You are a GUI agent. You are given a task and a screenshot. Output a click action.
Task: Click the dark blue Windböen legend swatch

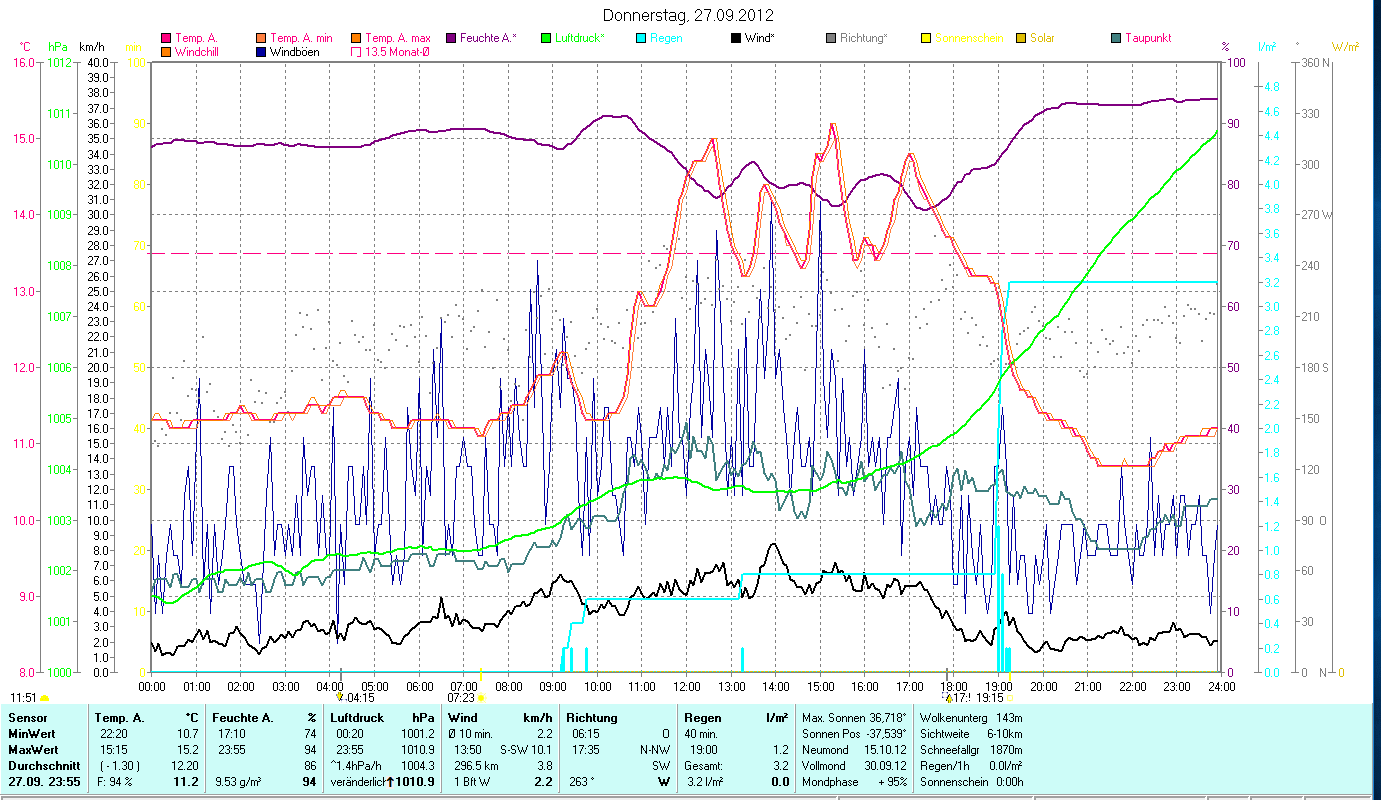pos(262,51)
